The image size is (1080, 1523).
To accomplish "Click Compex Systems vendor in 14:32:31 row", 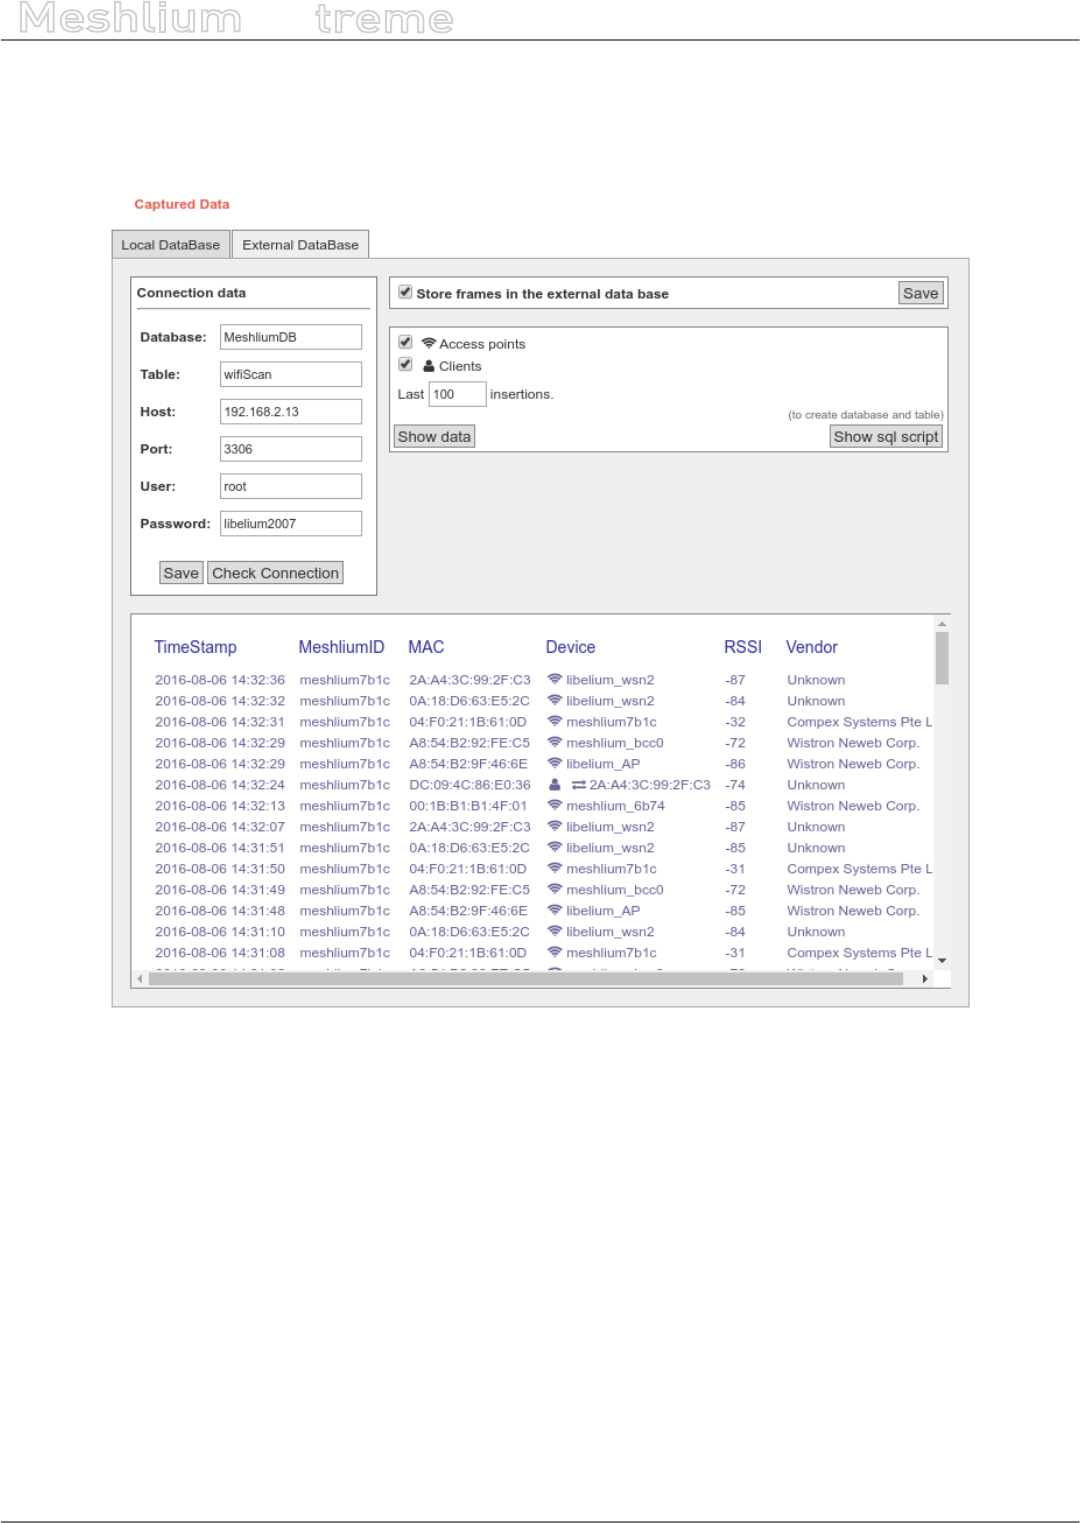I will tap(859, 722).
